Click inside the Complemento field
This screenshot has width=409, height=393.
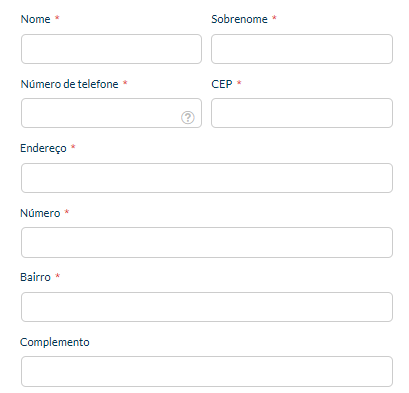[x=207, y=371]
